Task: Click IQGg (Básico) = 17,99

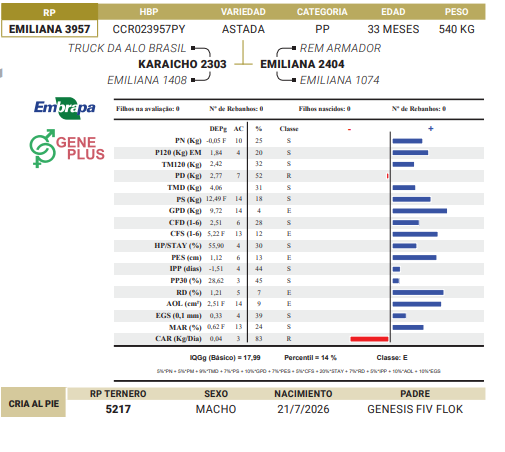Action: [x=225, y=358]
